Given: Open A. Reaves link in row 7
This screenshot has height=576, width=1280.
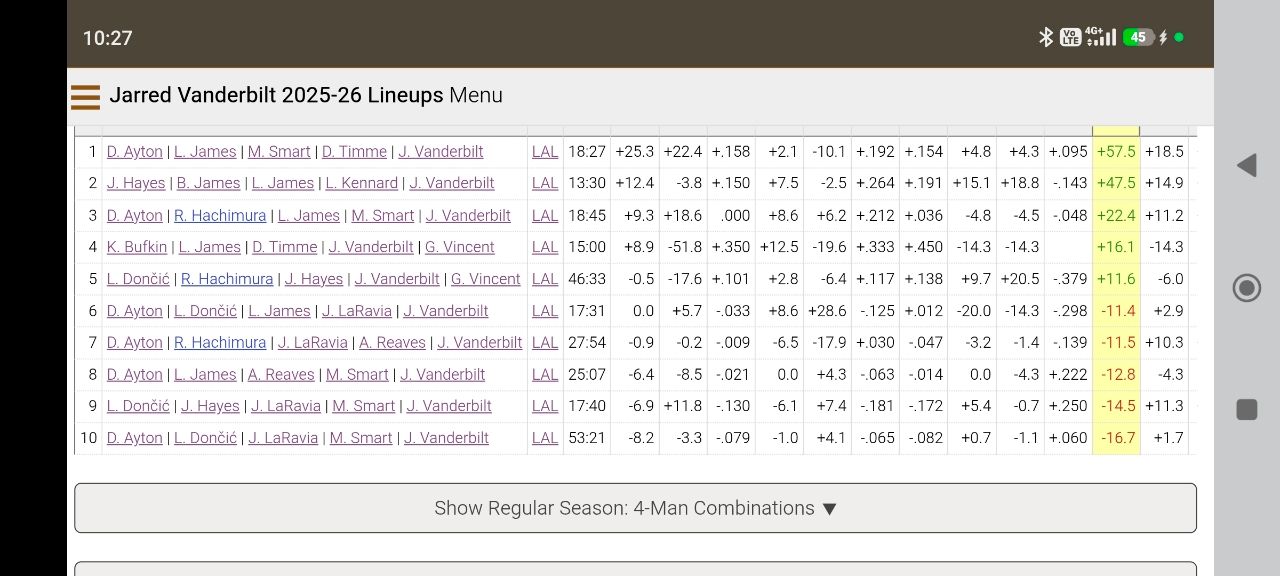Looking at the screenshot, I should point(392,342).
